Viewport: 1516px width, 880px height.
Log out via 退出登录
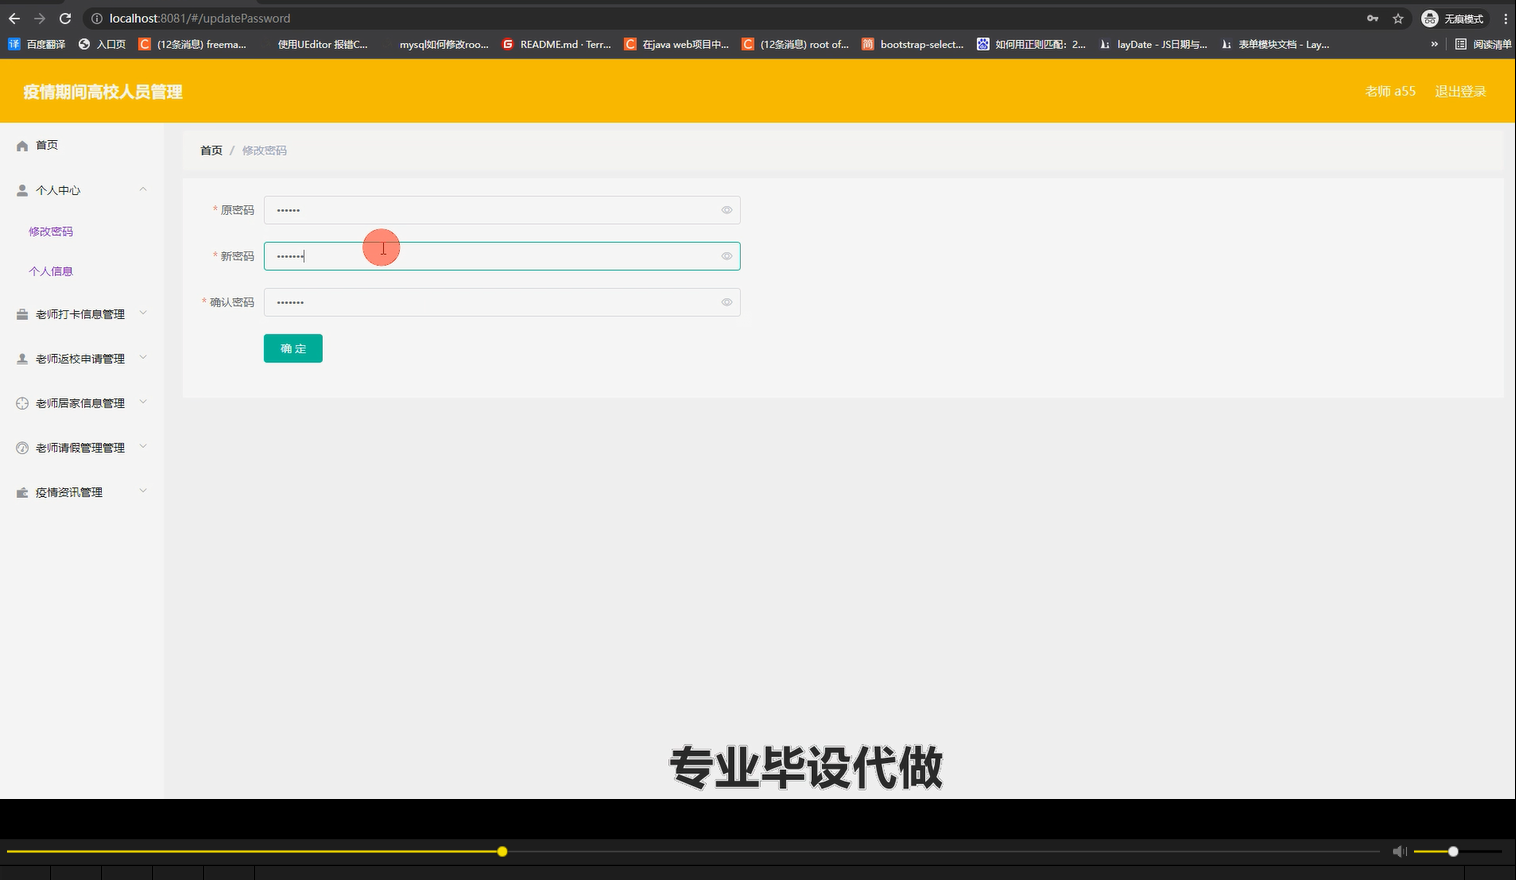tap(1461, 91)
